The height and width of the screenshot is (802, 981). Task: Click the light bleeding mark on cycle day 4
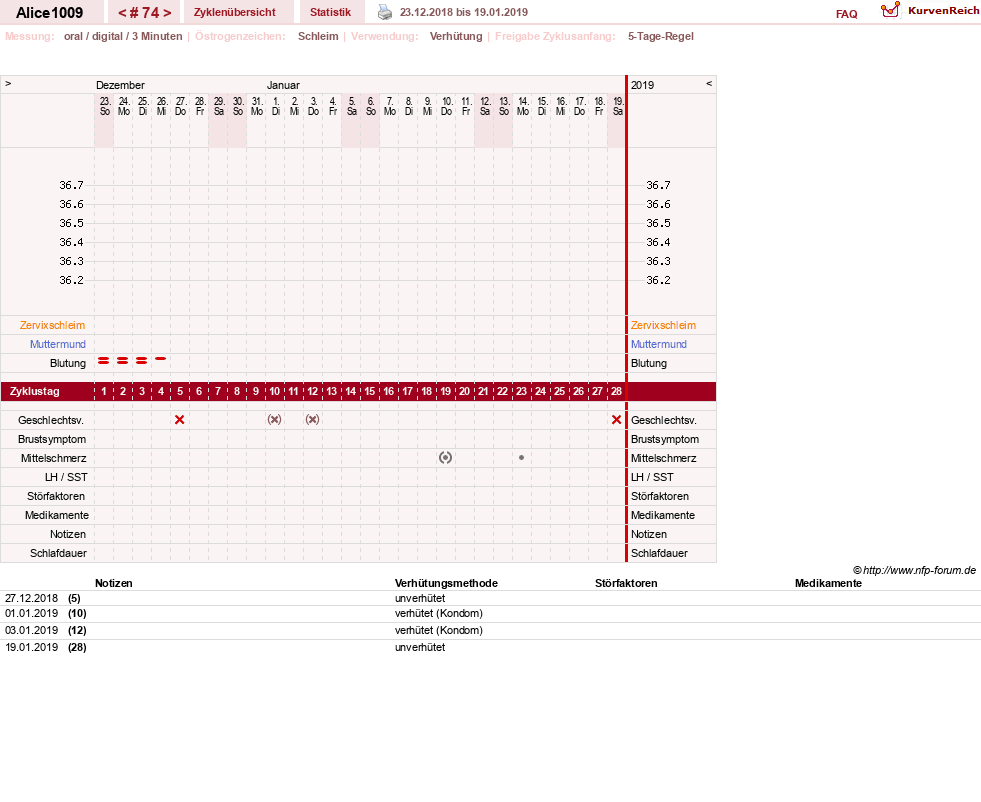[161, 358]
